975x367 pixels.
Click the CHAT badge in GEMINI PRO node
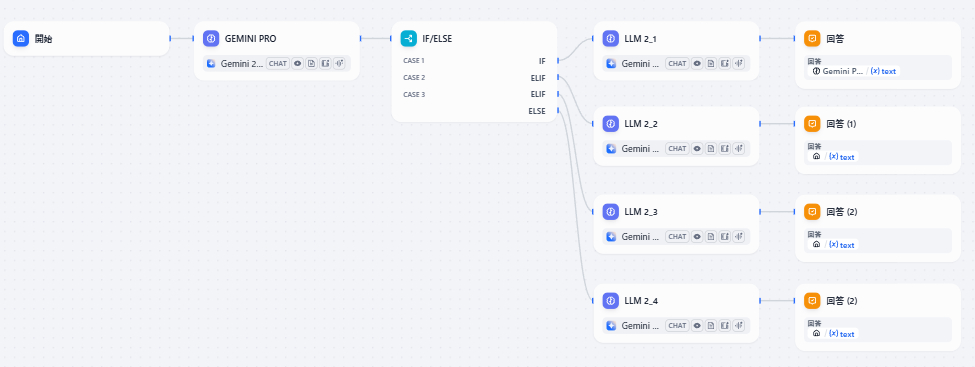[x=278, y=63]
